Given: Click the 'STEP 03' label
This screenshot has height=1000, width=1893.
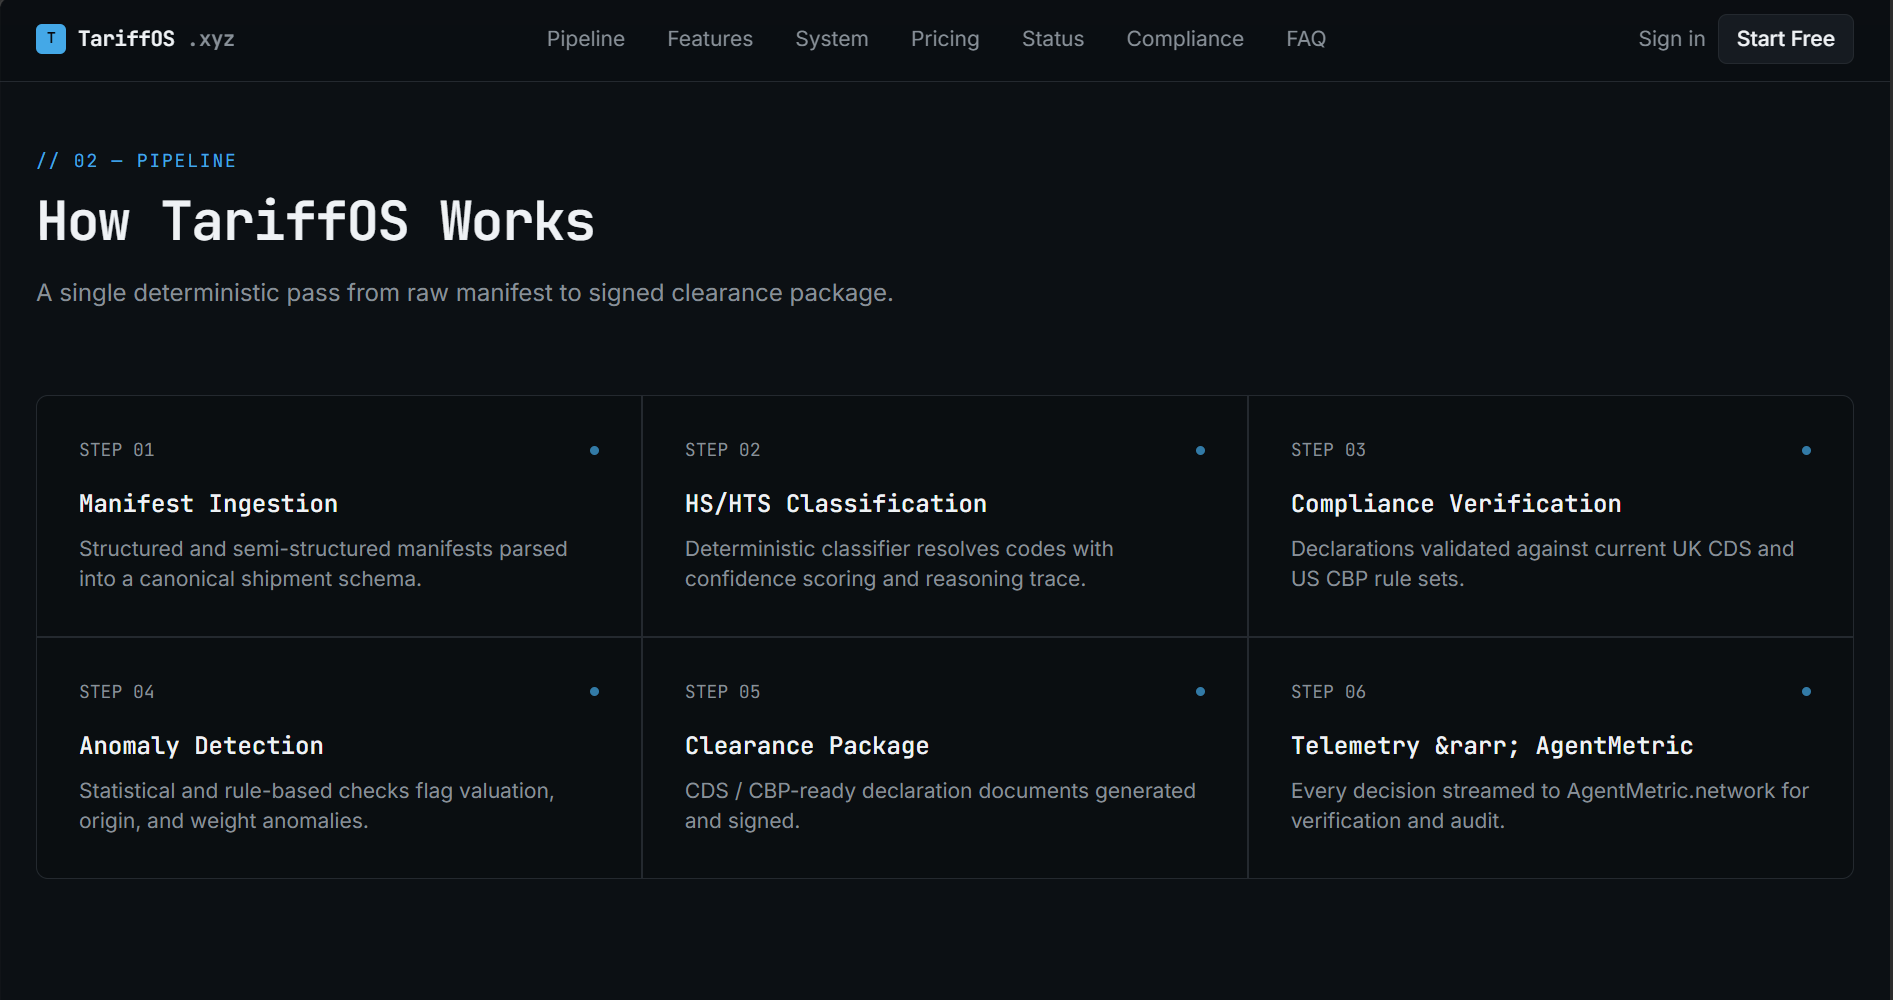Looking at the screenshot, I should (x=1328, y=450).
